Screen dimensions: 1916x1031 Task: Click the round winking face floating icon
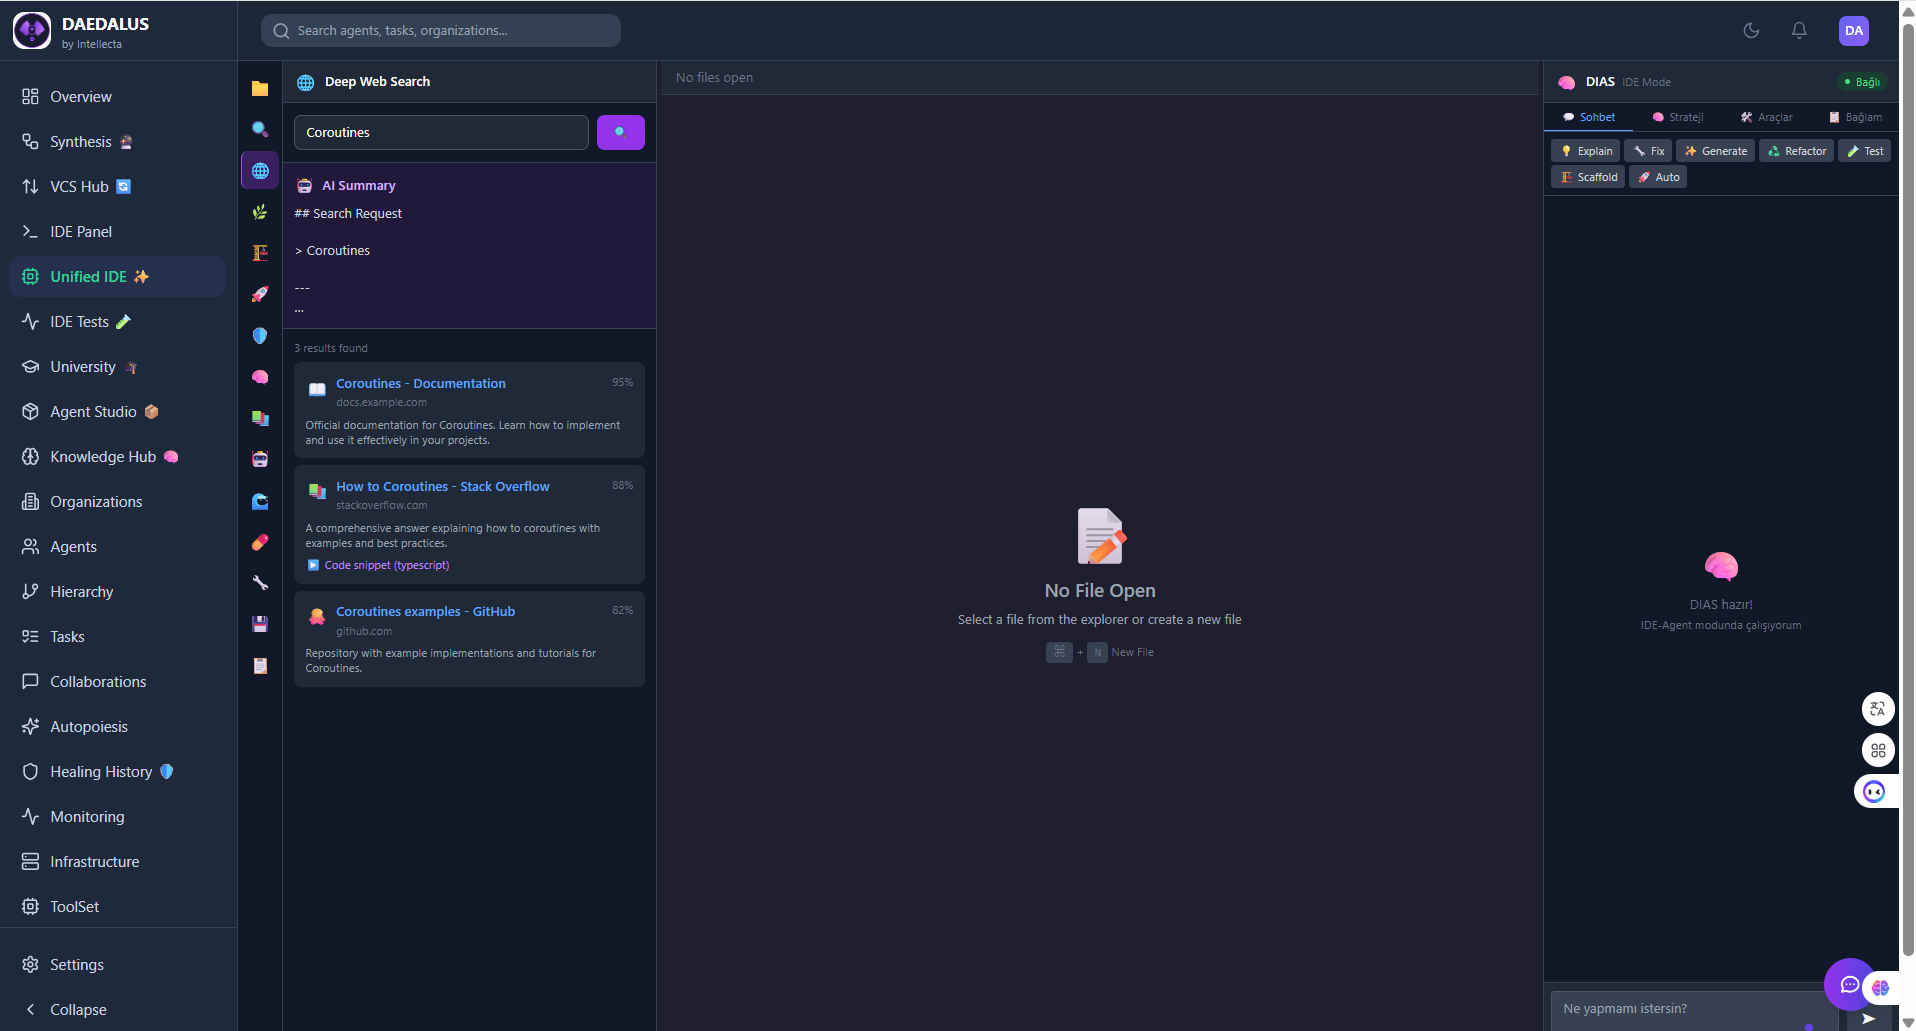[x=1875, y=792]
